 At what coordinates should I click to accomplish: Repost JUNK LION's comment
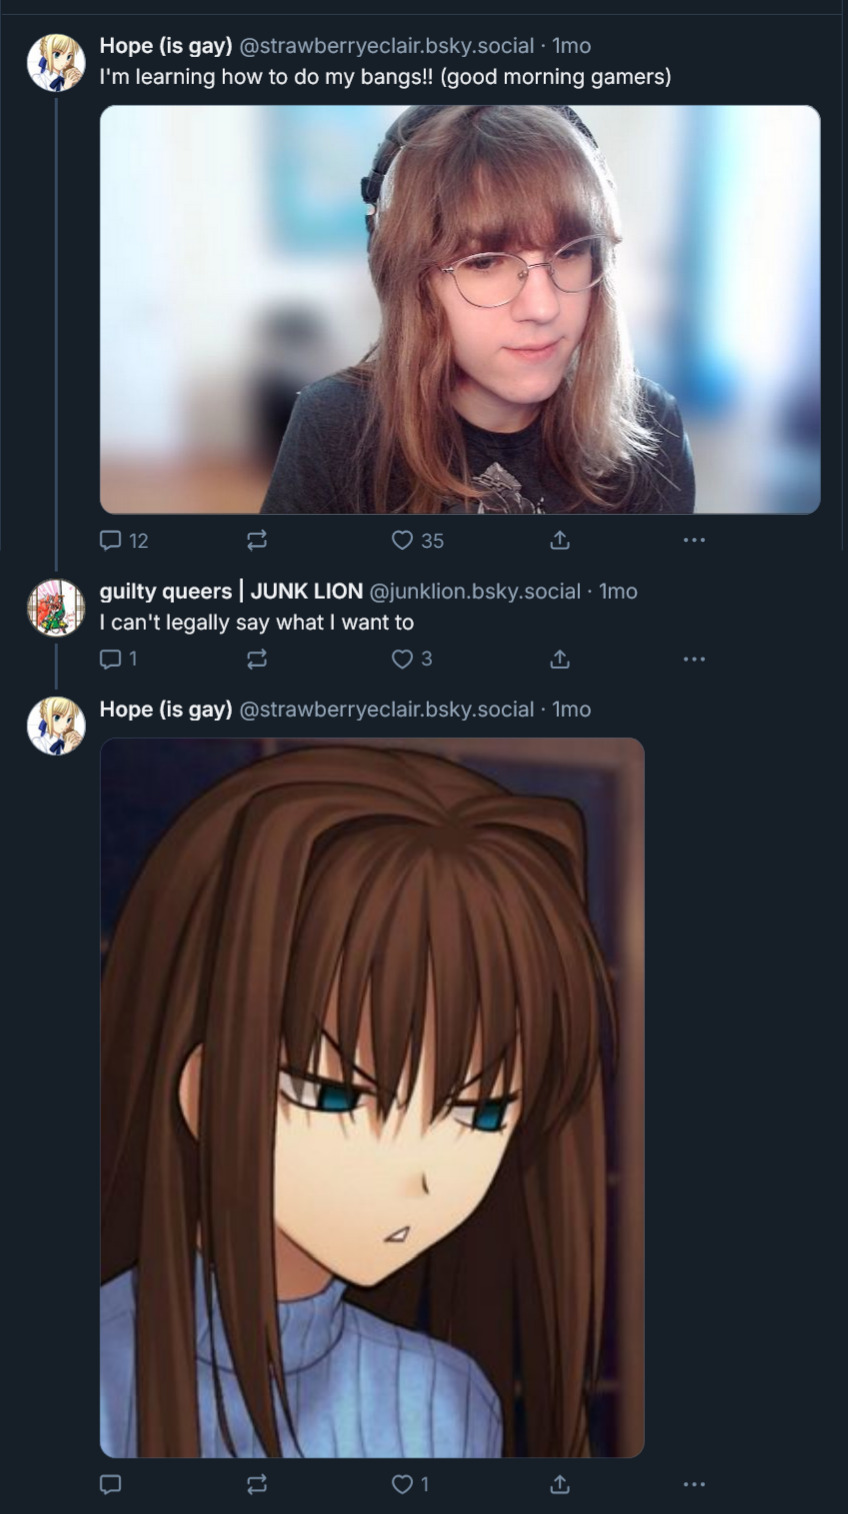(x=257, y=659)
